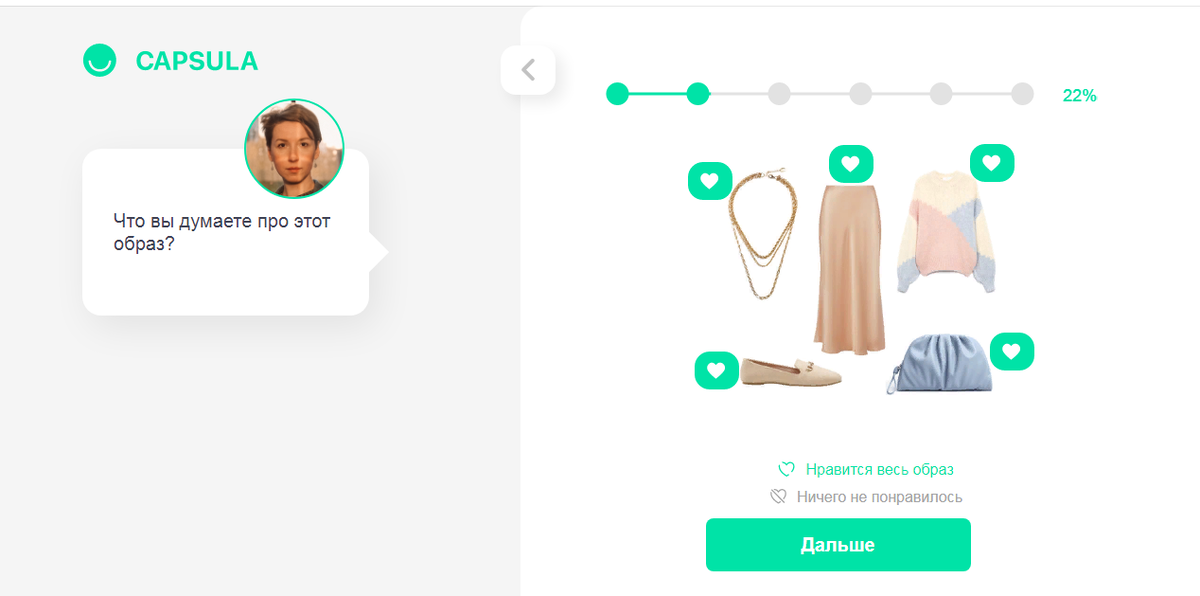Click the satin skirt image

tap(851, 267)
